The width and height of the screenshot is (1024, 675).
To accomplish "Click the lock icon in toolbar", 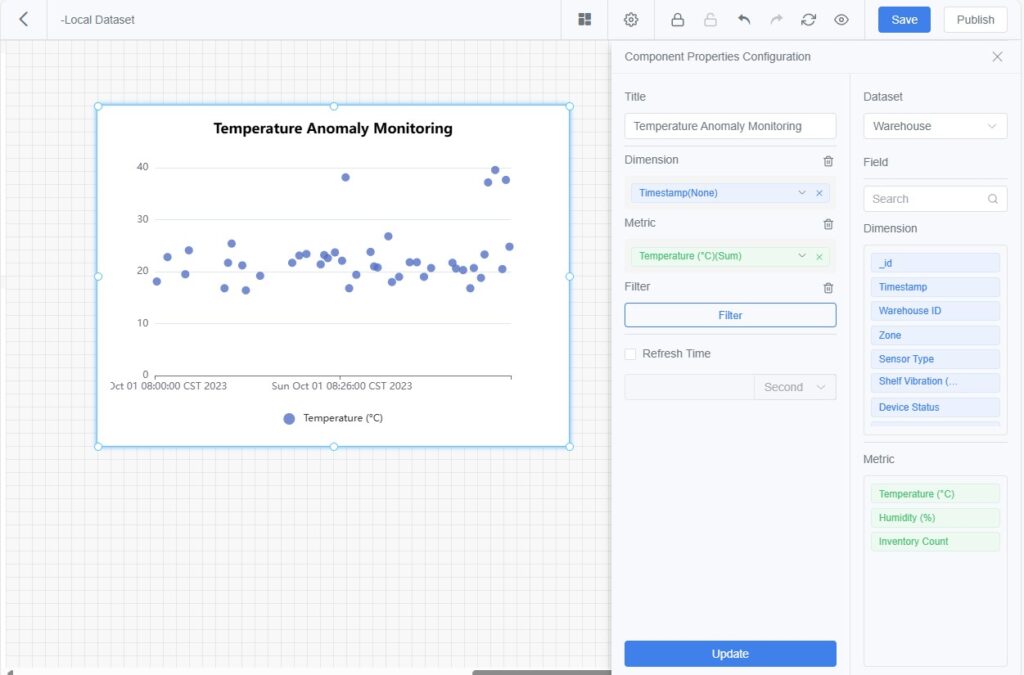I will [677, 19].
